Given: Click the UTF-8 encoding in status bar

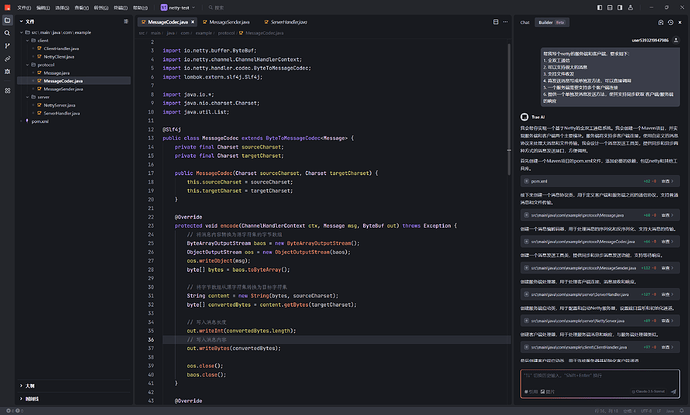Looking at the screenshot, I should [646, 411].
